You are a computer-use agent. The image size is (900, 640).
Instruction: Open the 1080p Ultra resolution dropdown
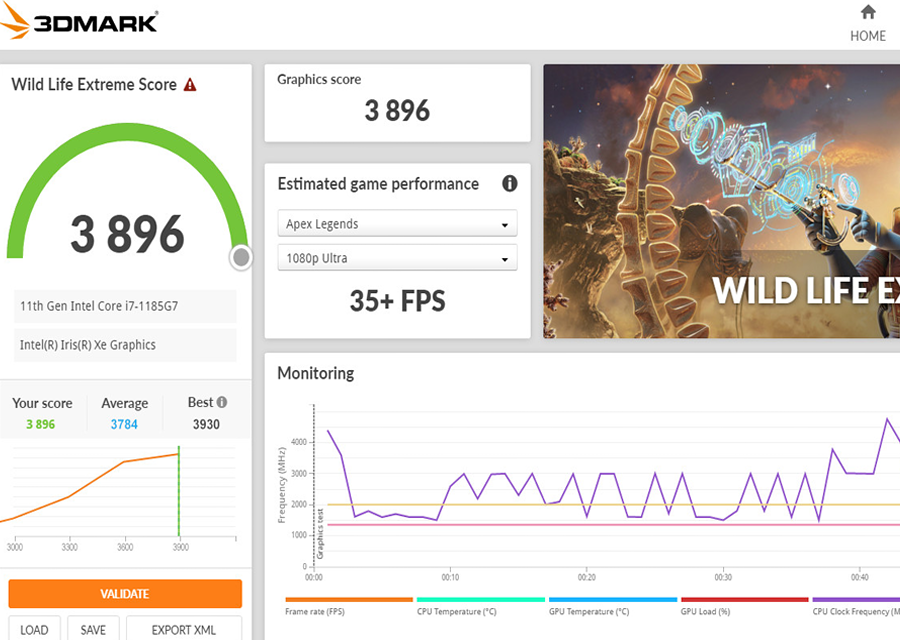(x=397, y=258)
